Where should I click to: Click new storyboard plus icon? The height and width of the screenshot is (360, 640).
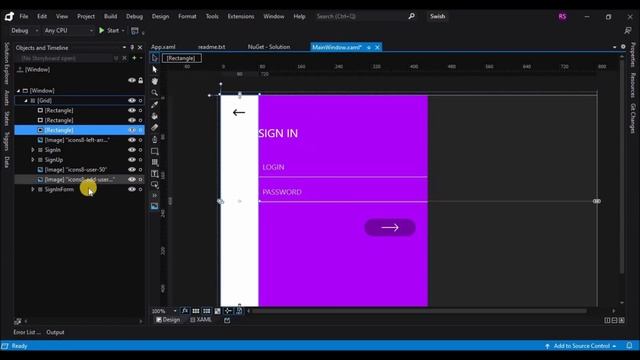coord(134,58)
